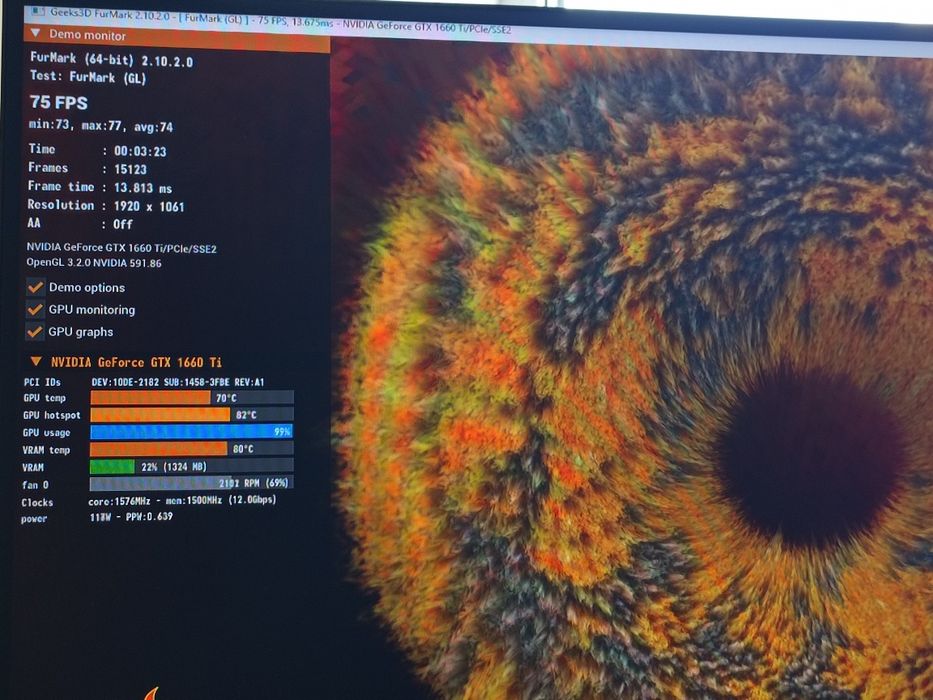Click the OpenGL 3.2.0 NVIDIA 591.86 line
This screenshot has height=700, width=933.
coord(93,262)
